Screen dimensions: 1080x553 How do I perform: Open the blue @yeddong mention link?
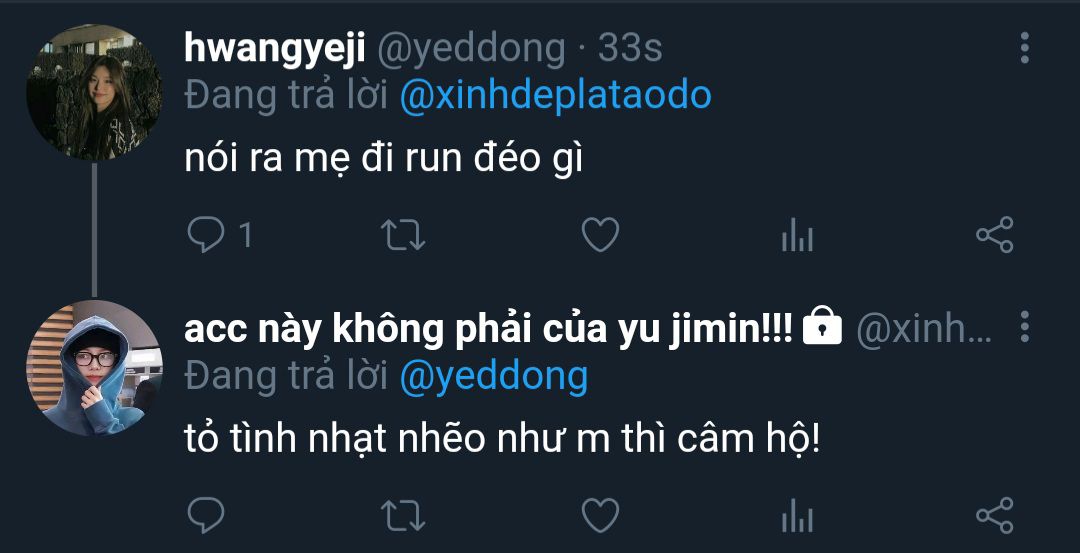coord(493,377)
